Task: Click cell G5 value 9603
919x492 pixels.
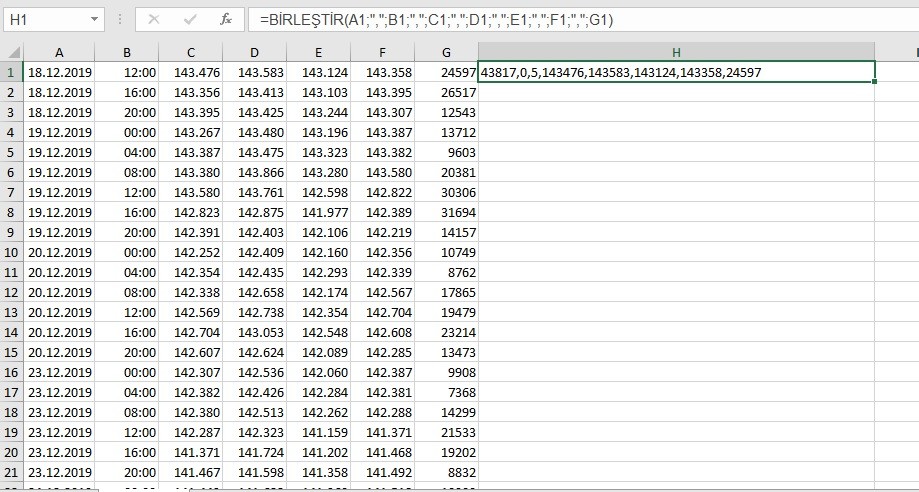Action: 447,152
